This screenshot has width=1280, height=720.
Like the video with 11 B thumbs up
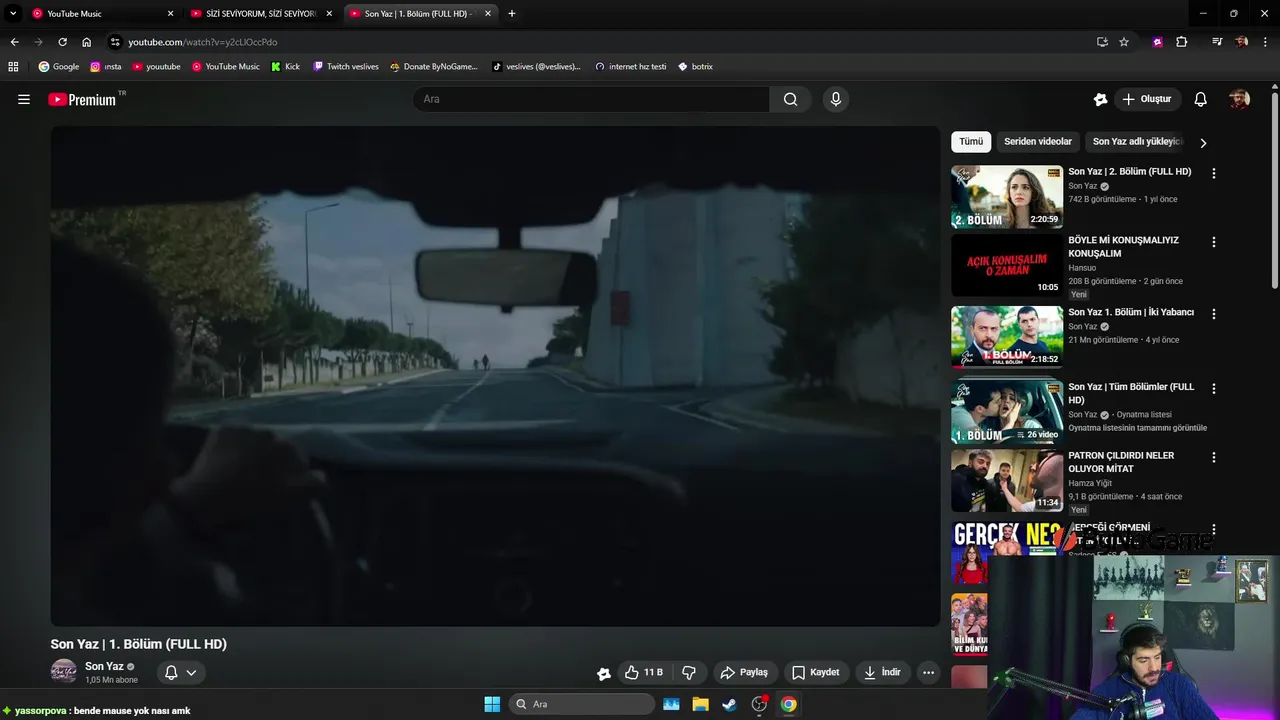tap(644, 673)
